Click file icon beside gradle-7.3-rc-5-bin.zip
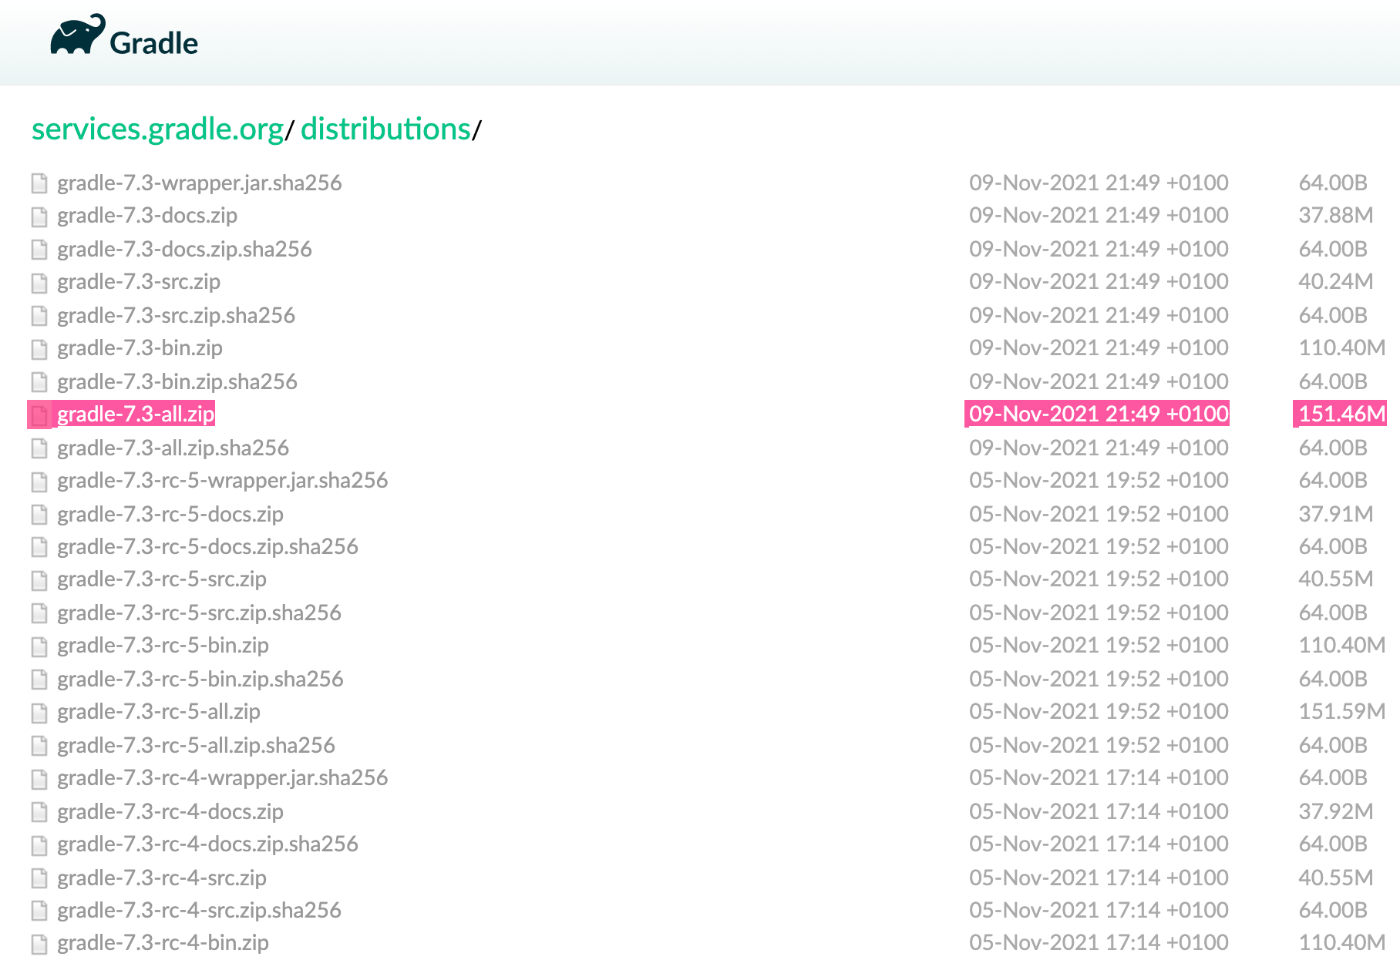This screenshot has height=960, width=1400. (39, 646)
